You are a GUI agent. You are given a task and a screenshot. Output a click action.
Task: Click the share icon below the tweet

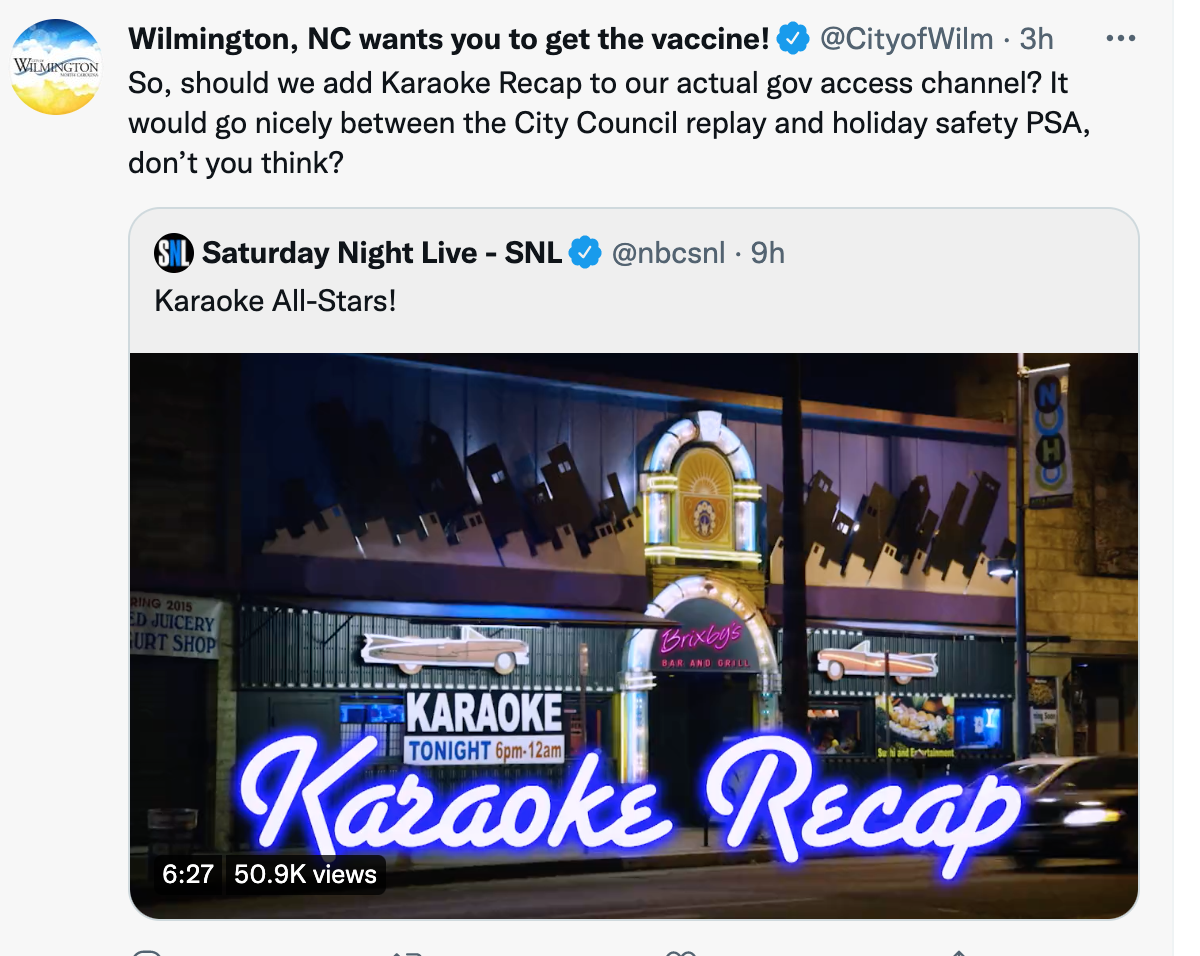957,952
